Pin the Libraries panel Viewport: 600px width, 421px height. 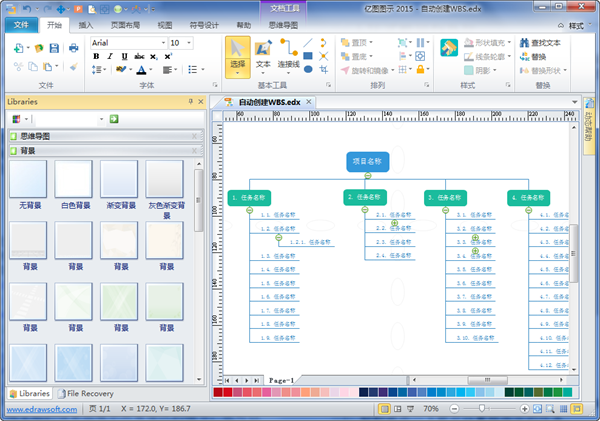point(190,102)
